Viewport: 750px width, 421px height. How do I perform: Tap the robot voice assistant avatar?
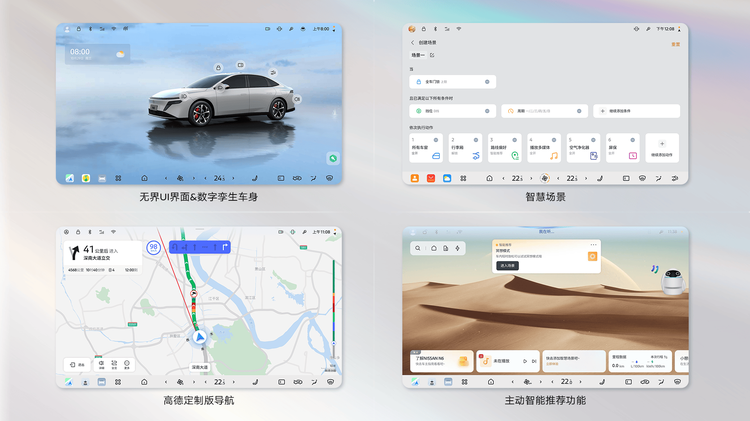pos(672,280)
